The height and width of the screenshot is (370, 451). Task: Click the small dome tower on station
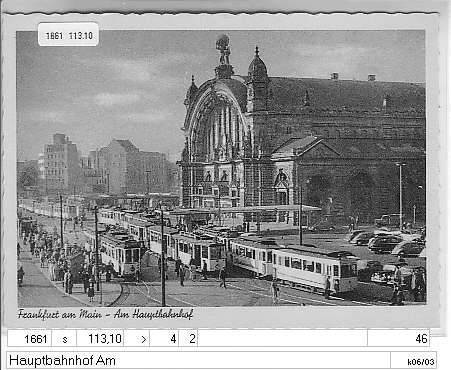click(257, 64)
